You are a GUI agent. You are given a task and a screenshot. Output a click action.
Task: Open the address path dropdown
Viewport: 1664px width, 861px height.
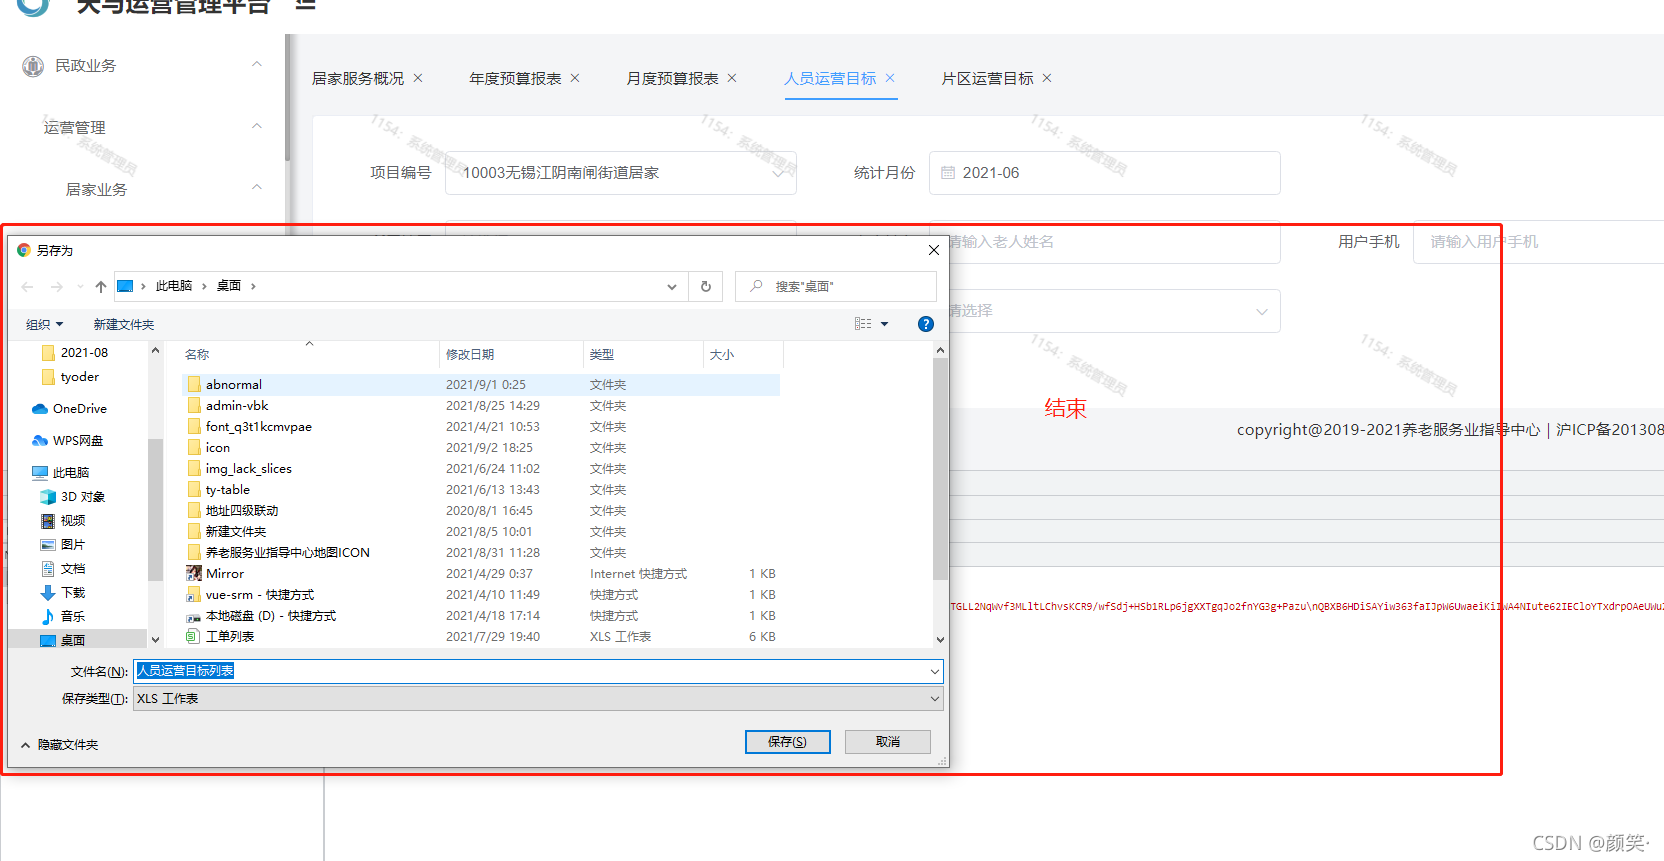[x=672, y=287]
